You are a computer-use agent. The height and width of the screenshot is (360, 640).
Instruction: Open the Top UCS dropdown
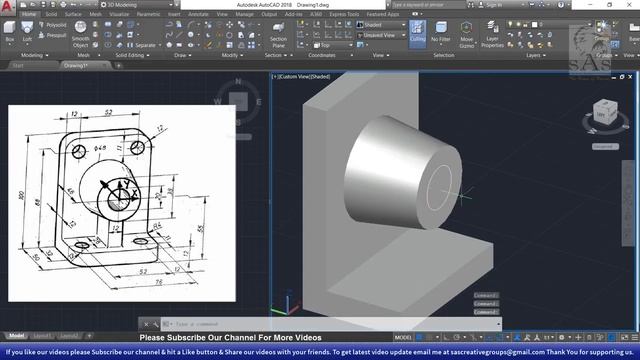click(x=333, y=45)
